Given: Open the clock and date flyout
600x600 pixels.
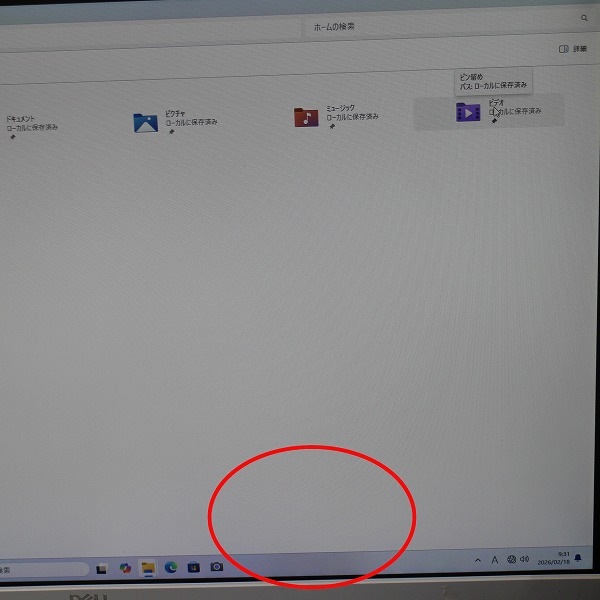Looking at the screenshot, I should (556, 558).
